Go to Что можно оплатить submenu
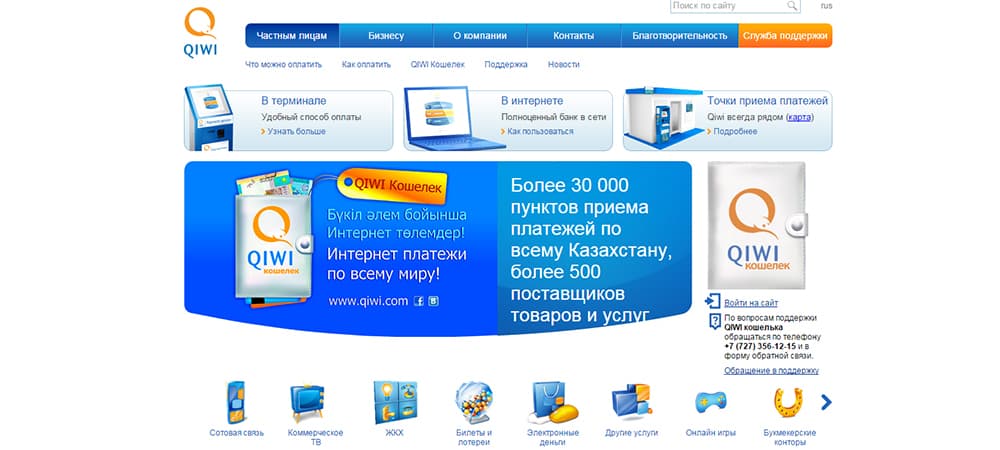Image resolution: width=1000 pixels, height=450 pixels. coord(284,64)
